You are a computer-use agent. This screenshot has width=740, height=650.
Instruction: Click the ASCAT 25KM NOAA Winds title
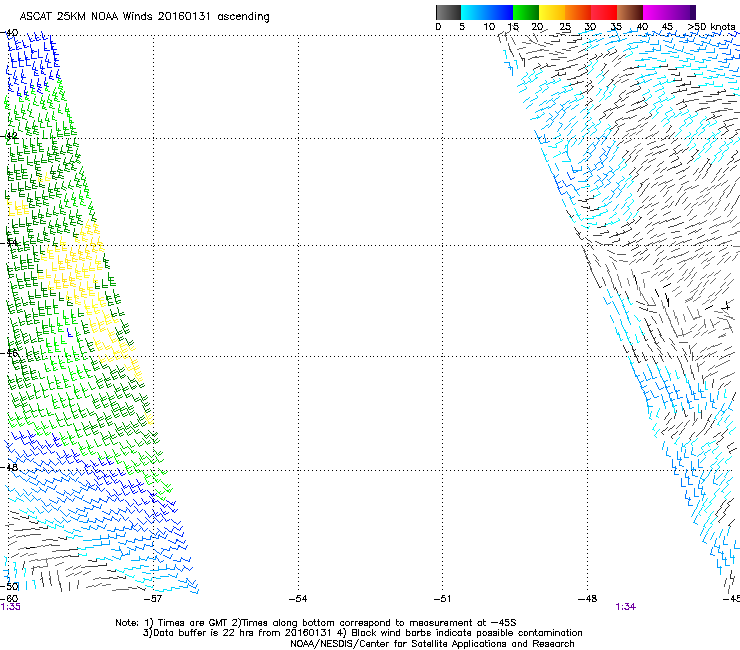click(144, 17)
